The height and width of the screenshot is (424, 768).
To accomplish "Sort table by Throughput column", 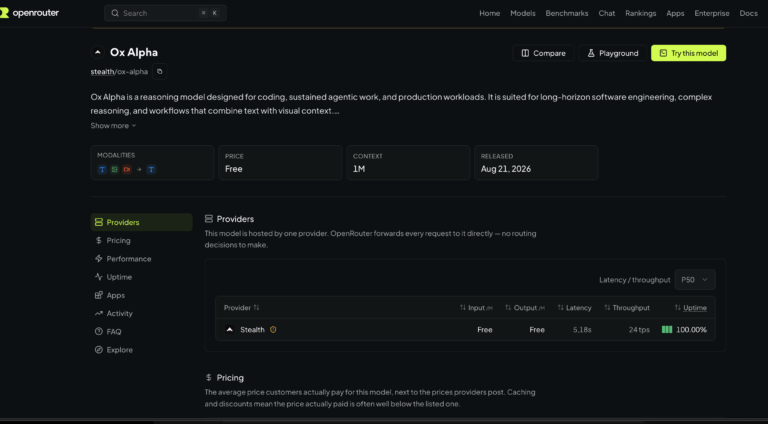I will [626, 307].
